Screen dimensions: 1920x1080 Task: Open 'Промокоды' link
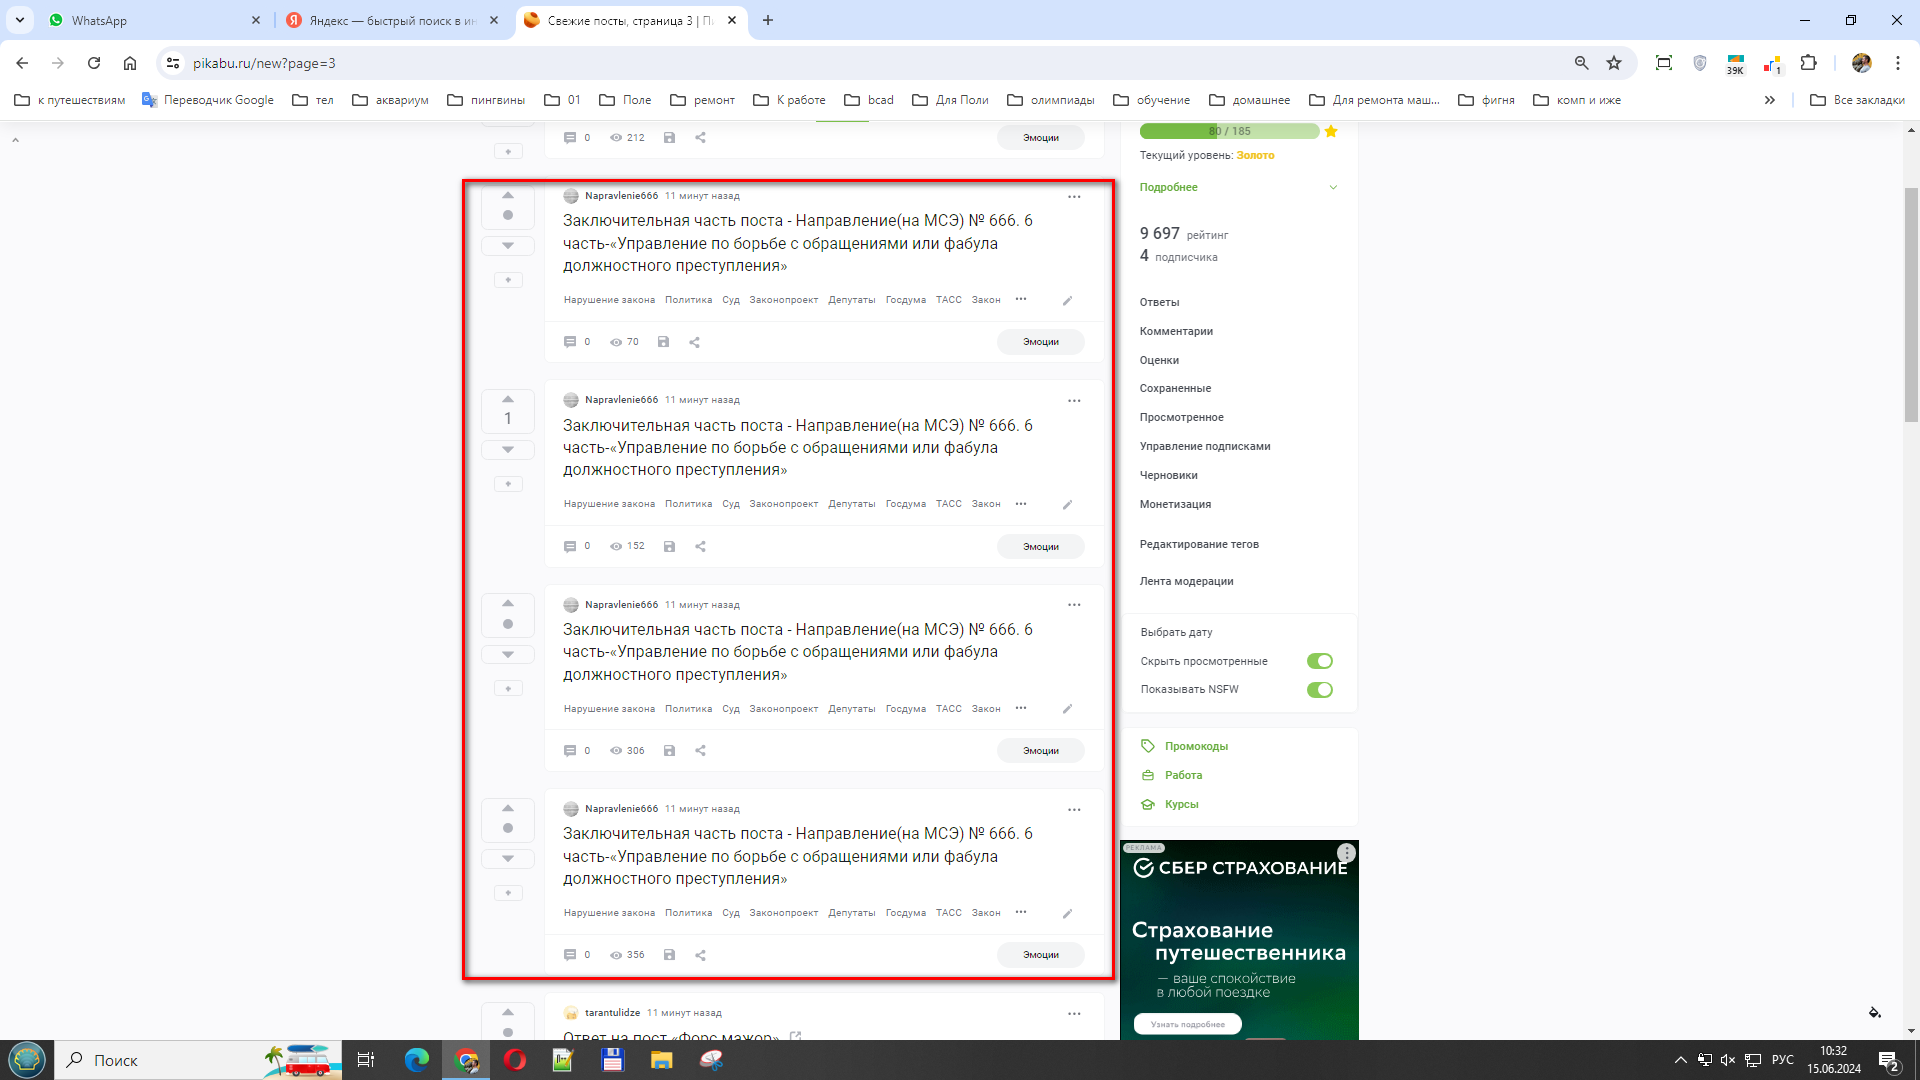1196,747
